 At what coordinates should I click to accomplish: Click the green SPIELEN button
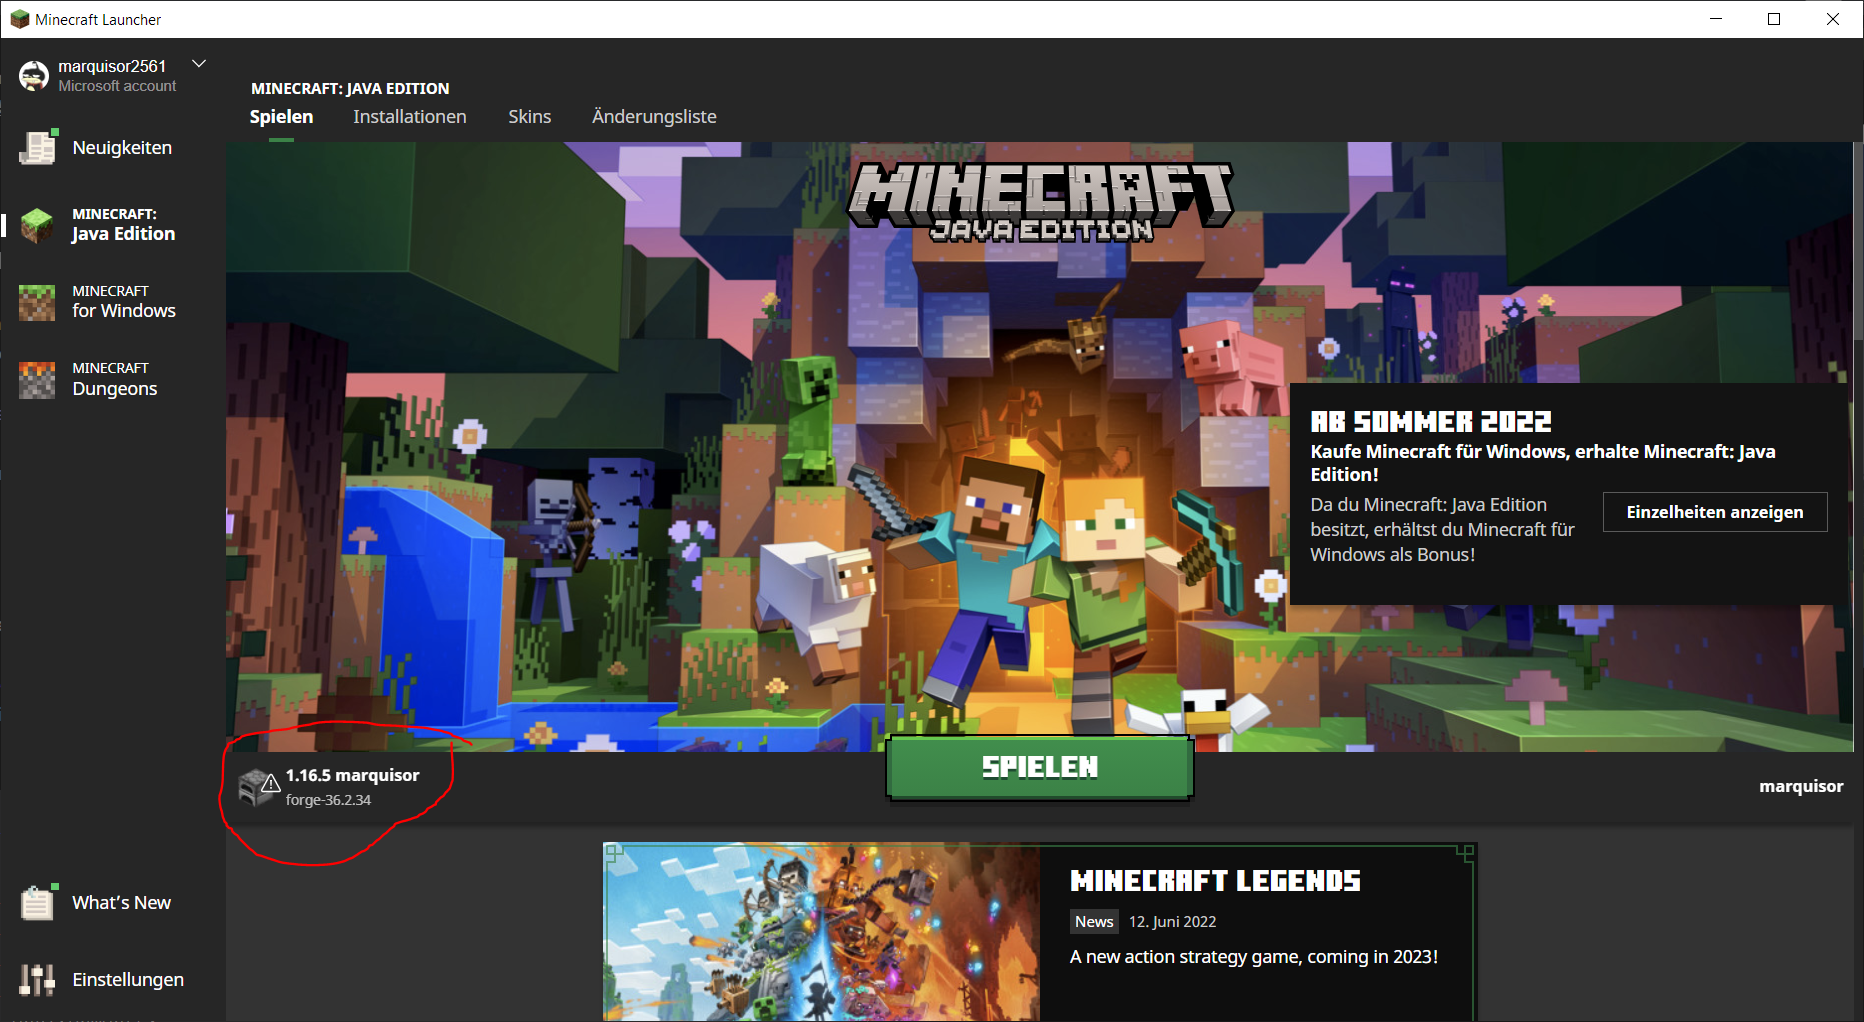1040,767
